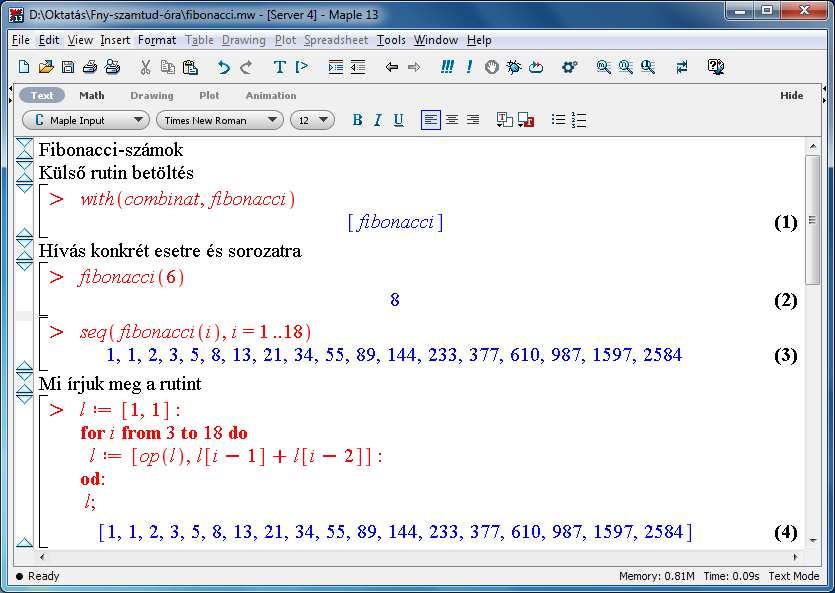Viewport: 835px width, 593px height.
Task: Insert plain text with the T icon
Action: pyautogui.click(x=279, y=67)
